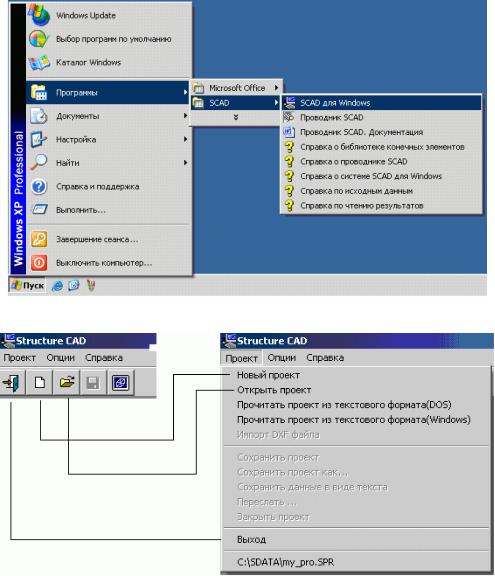Click the submenu arrow on the Найти item
Screen dimensions: 495x576
click(185, 162)
